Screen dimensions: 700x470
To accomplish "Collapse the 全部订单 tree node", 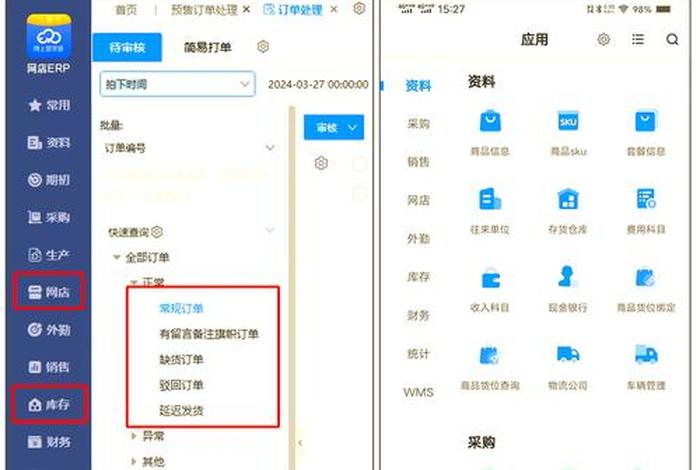I will (117, 257).
